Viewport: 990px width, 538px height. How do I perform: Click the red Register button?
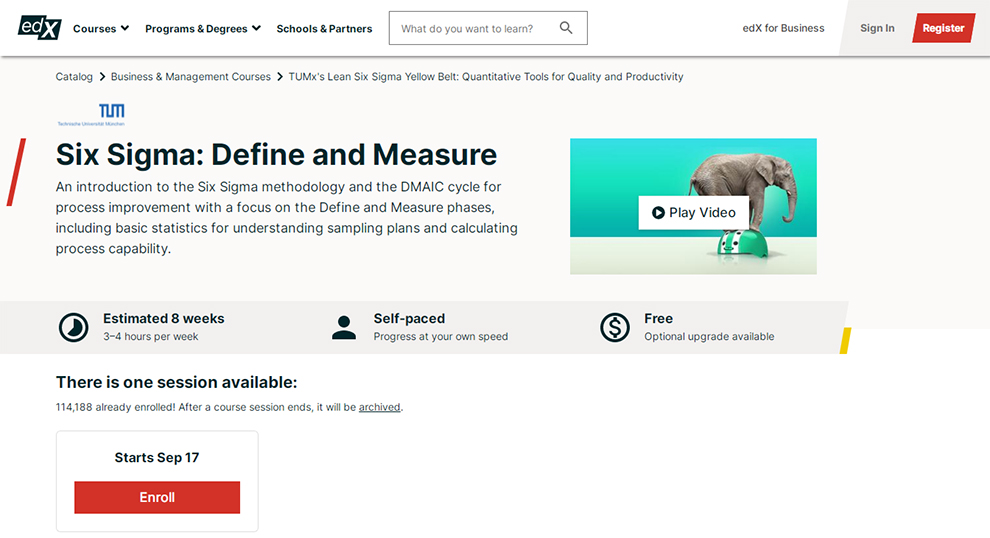point(943,28)
